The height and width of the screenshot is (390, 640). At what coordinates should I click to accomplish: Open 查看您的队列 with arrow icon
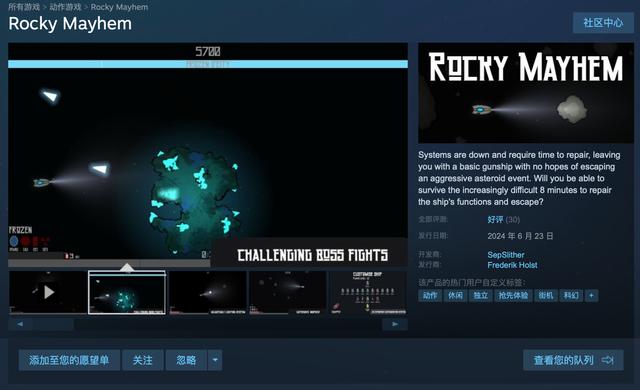(573, 360)
